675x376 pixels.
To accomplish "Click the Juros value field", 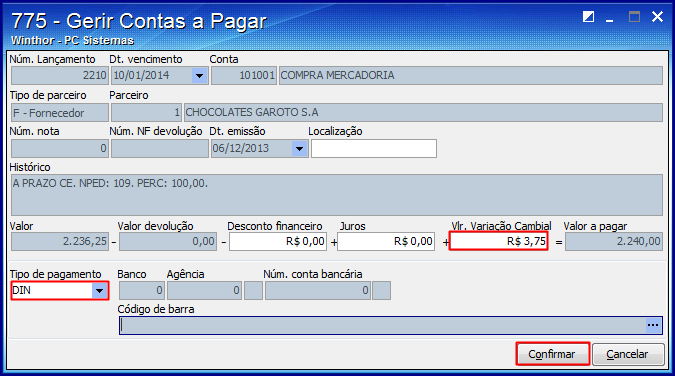I will pos(386,242).
